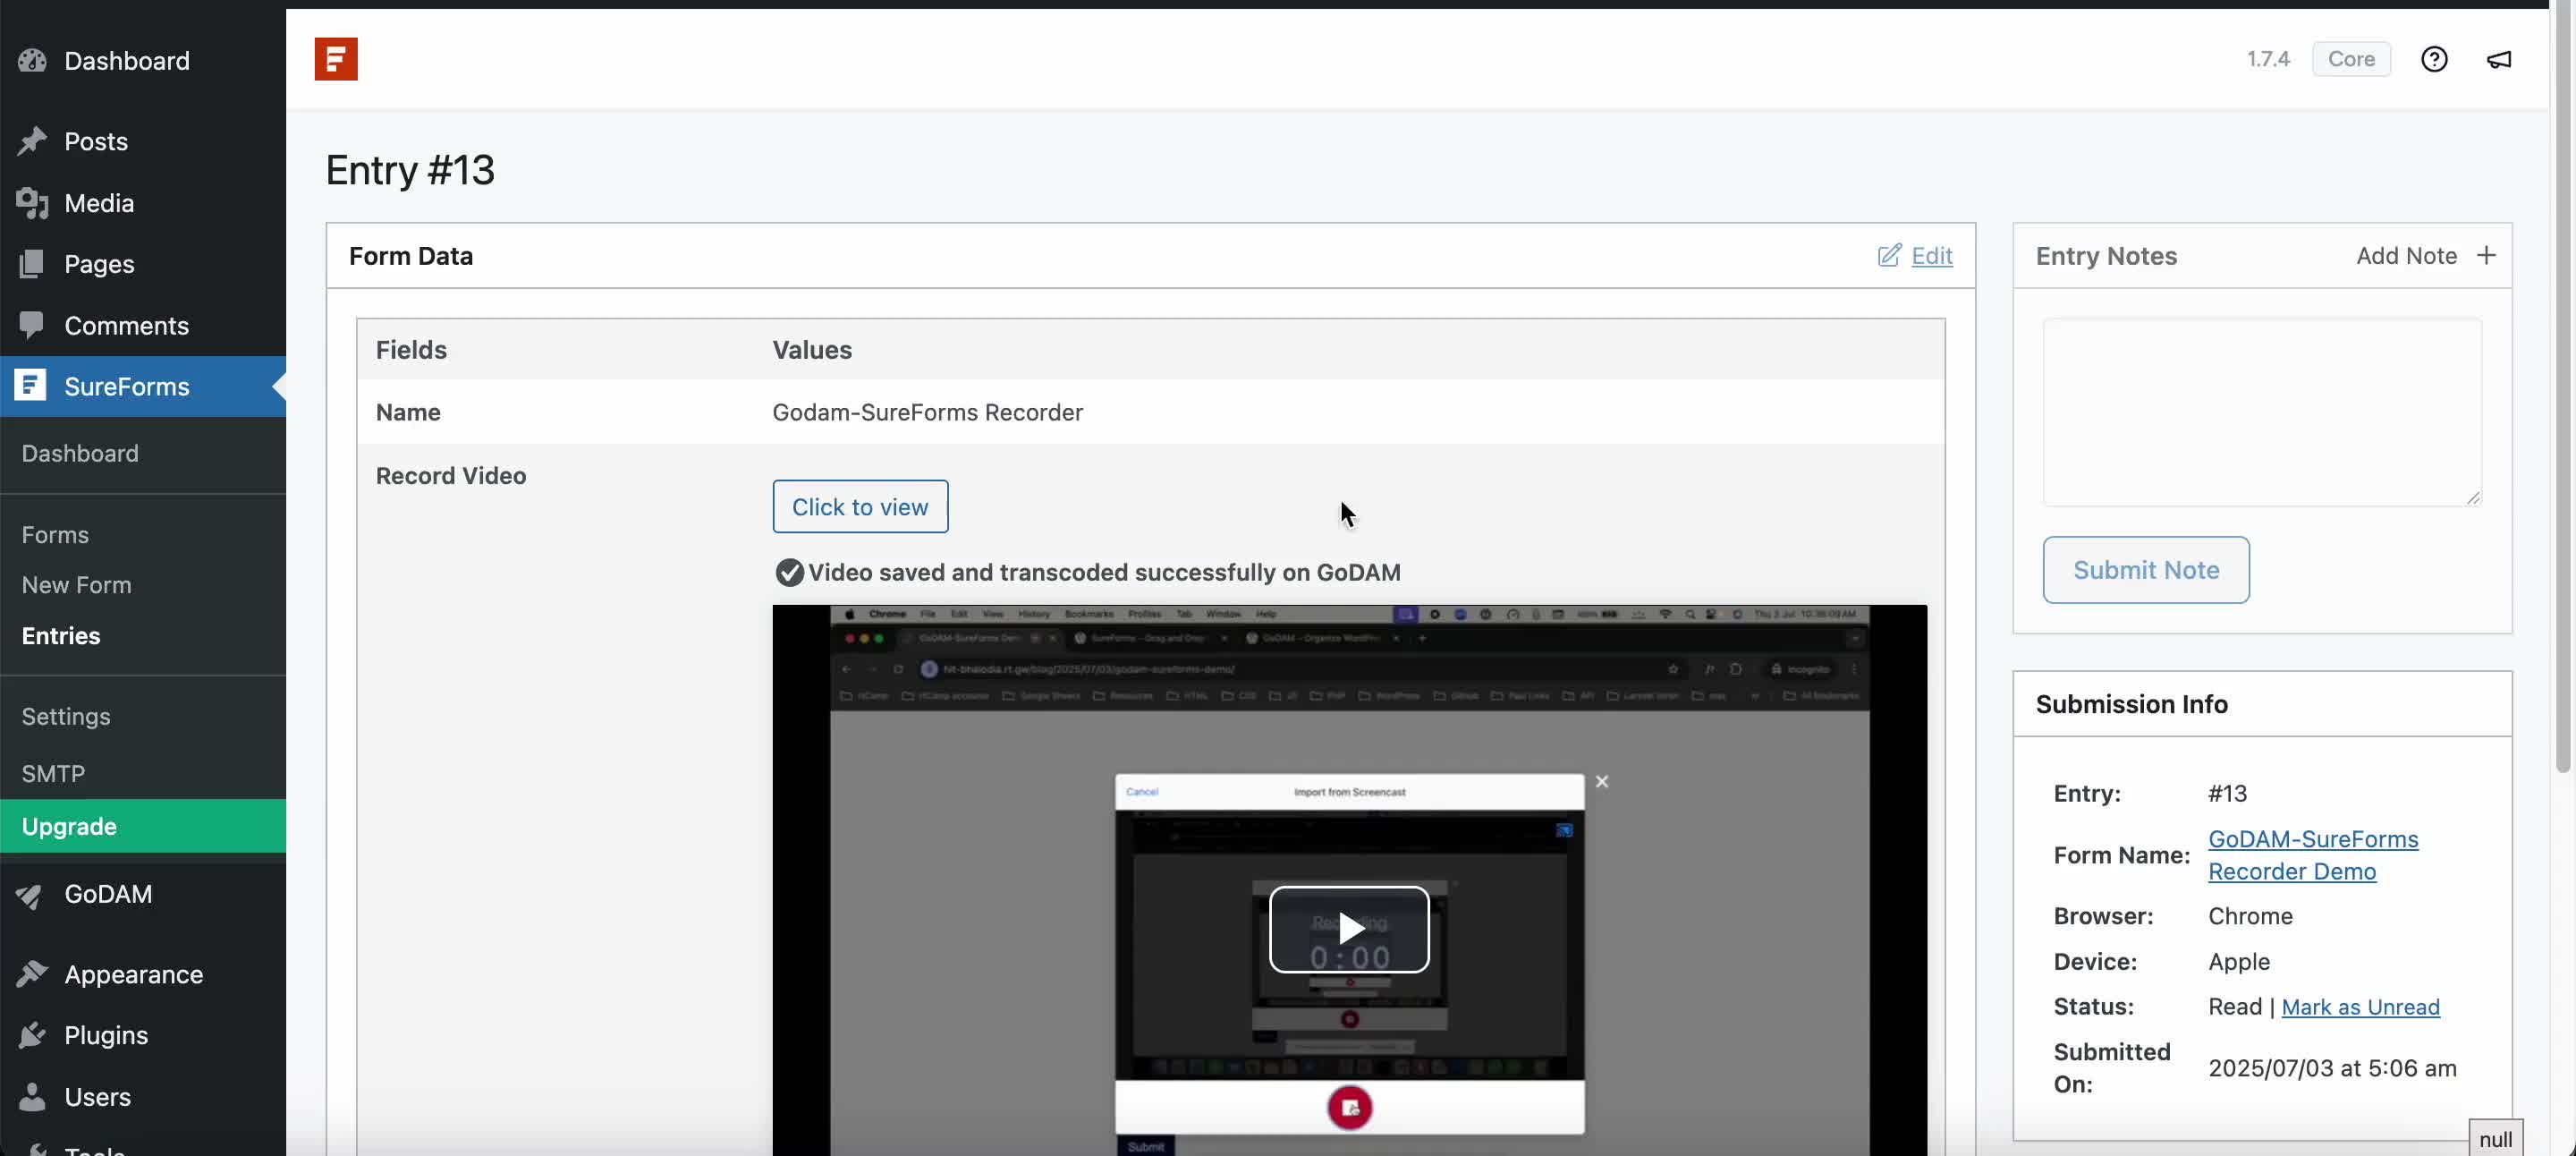Select the Appearance paintbrush icon

[x=32, y=975]
